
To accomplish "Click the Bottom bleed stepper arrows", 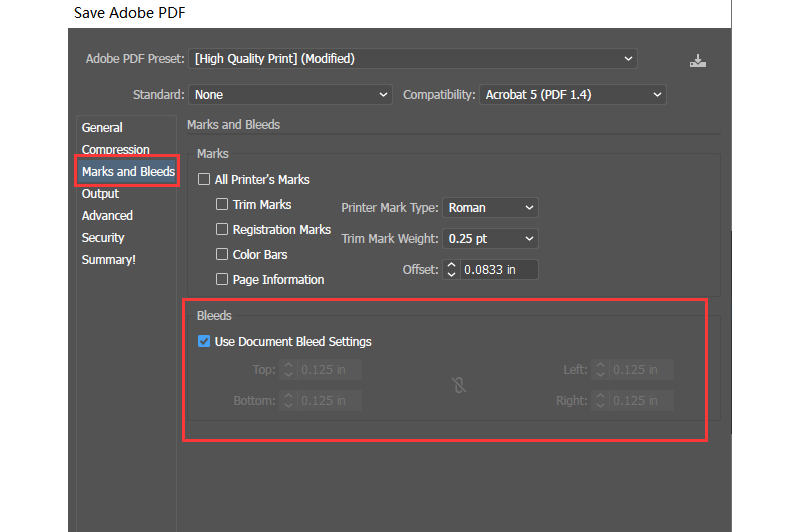I will click(x=288, y=400).
